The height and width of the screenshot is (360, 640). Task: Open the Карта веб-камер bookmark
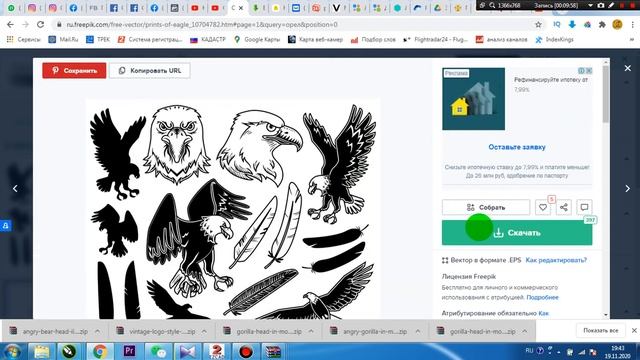[315, 40]
